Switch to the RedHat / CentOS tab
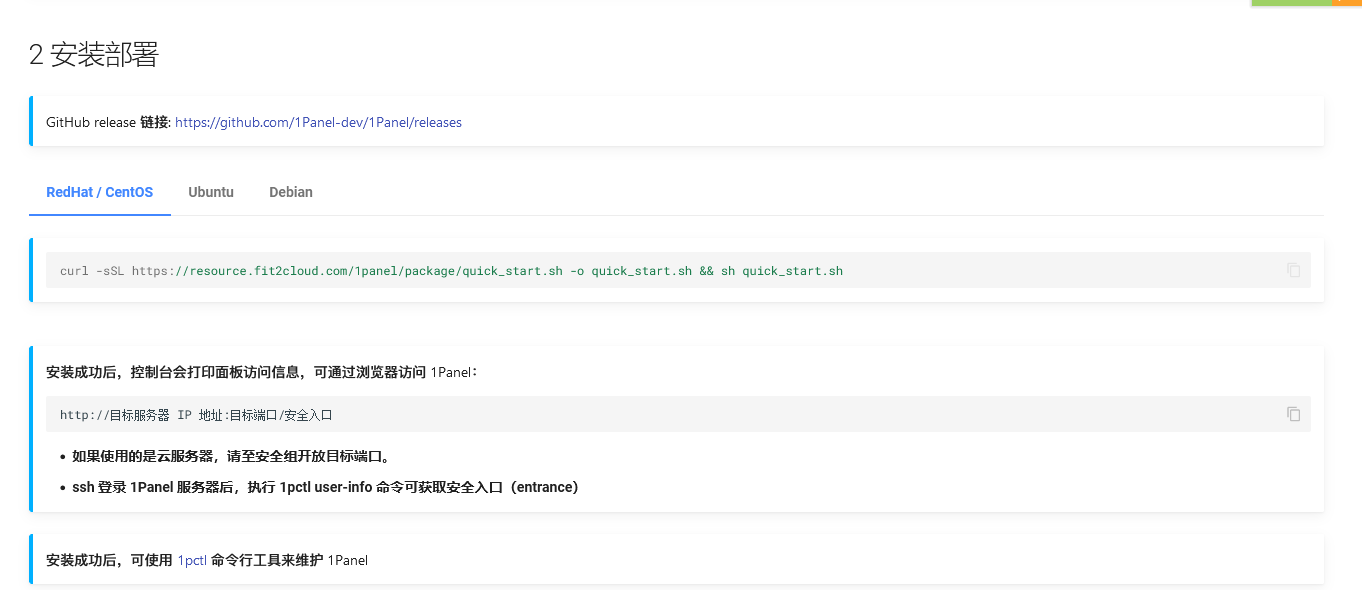The image size is (1362, 590). click(100, 192)
